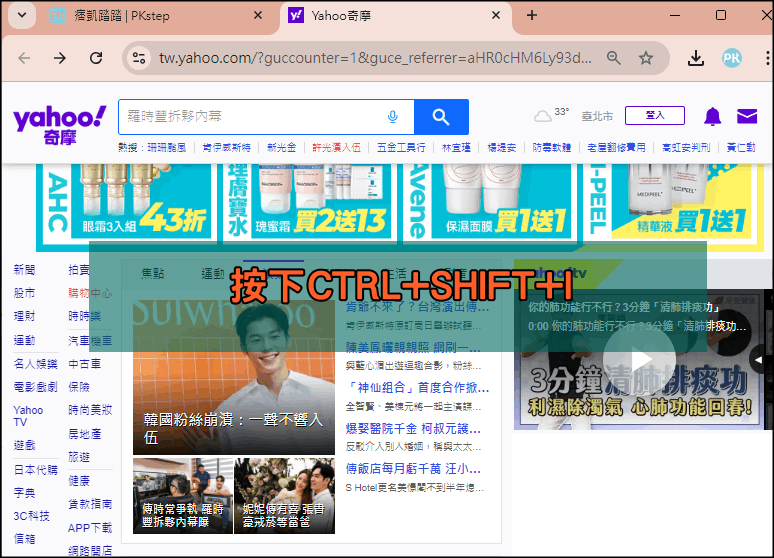The height and width of the screenshot is (558, 774).
Task: Click trending term 肯伊威斯特
Action: tap(227, 147)
